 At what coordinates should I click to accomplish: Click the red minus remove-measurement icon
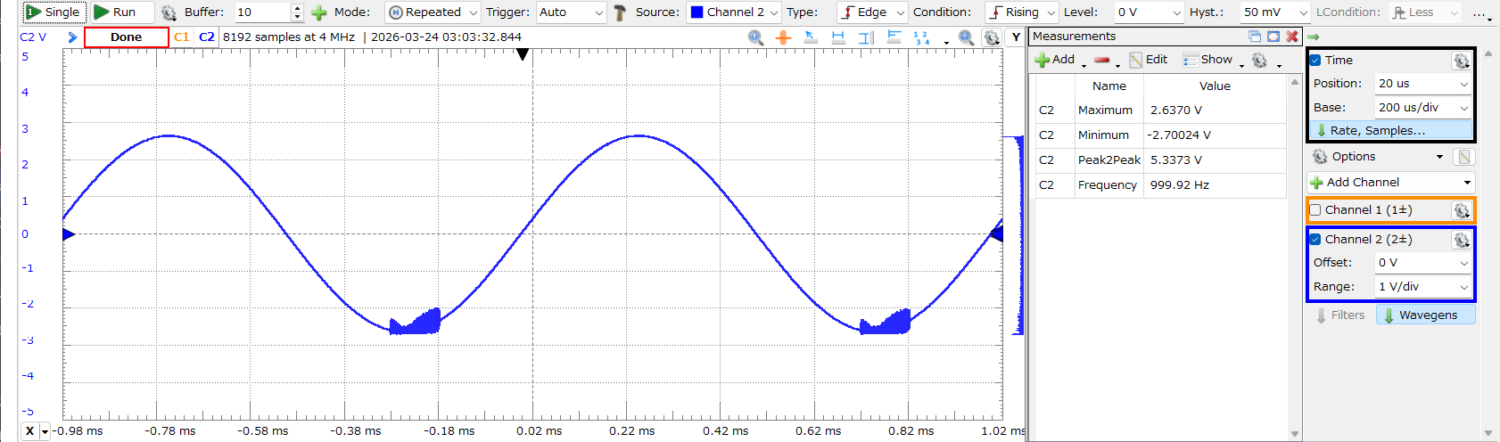point(1100,60)
